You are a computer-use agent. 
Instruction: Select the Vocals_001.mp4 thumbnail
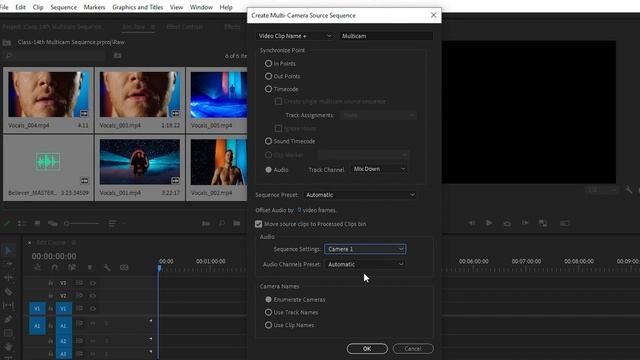(x=140, y=162)
